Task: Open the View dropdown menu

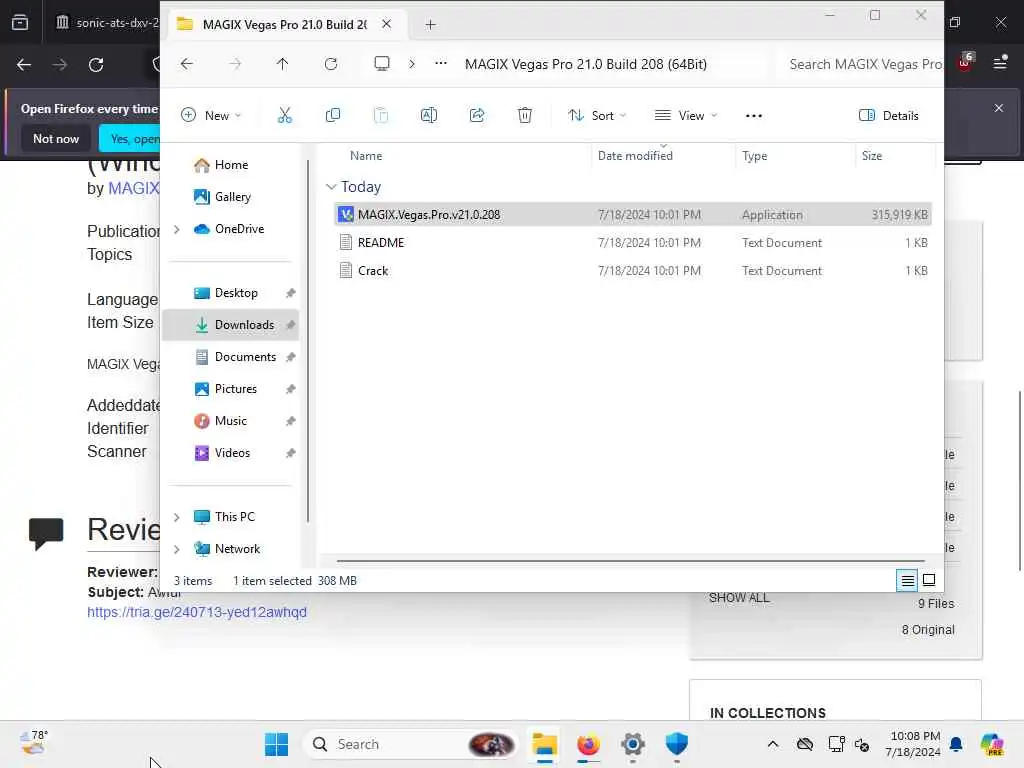Action: (686, 116)
